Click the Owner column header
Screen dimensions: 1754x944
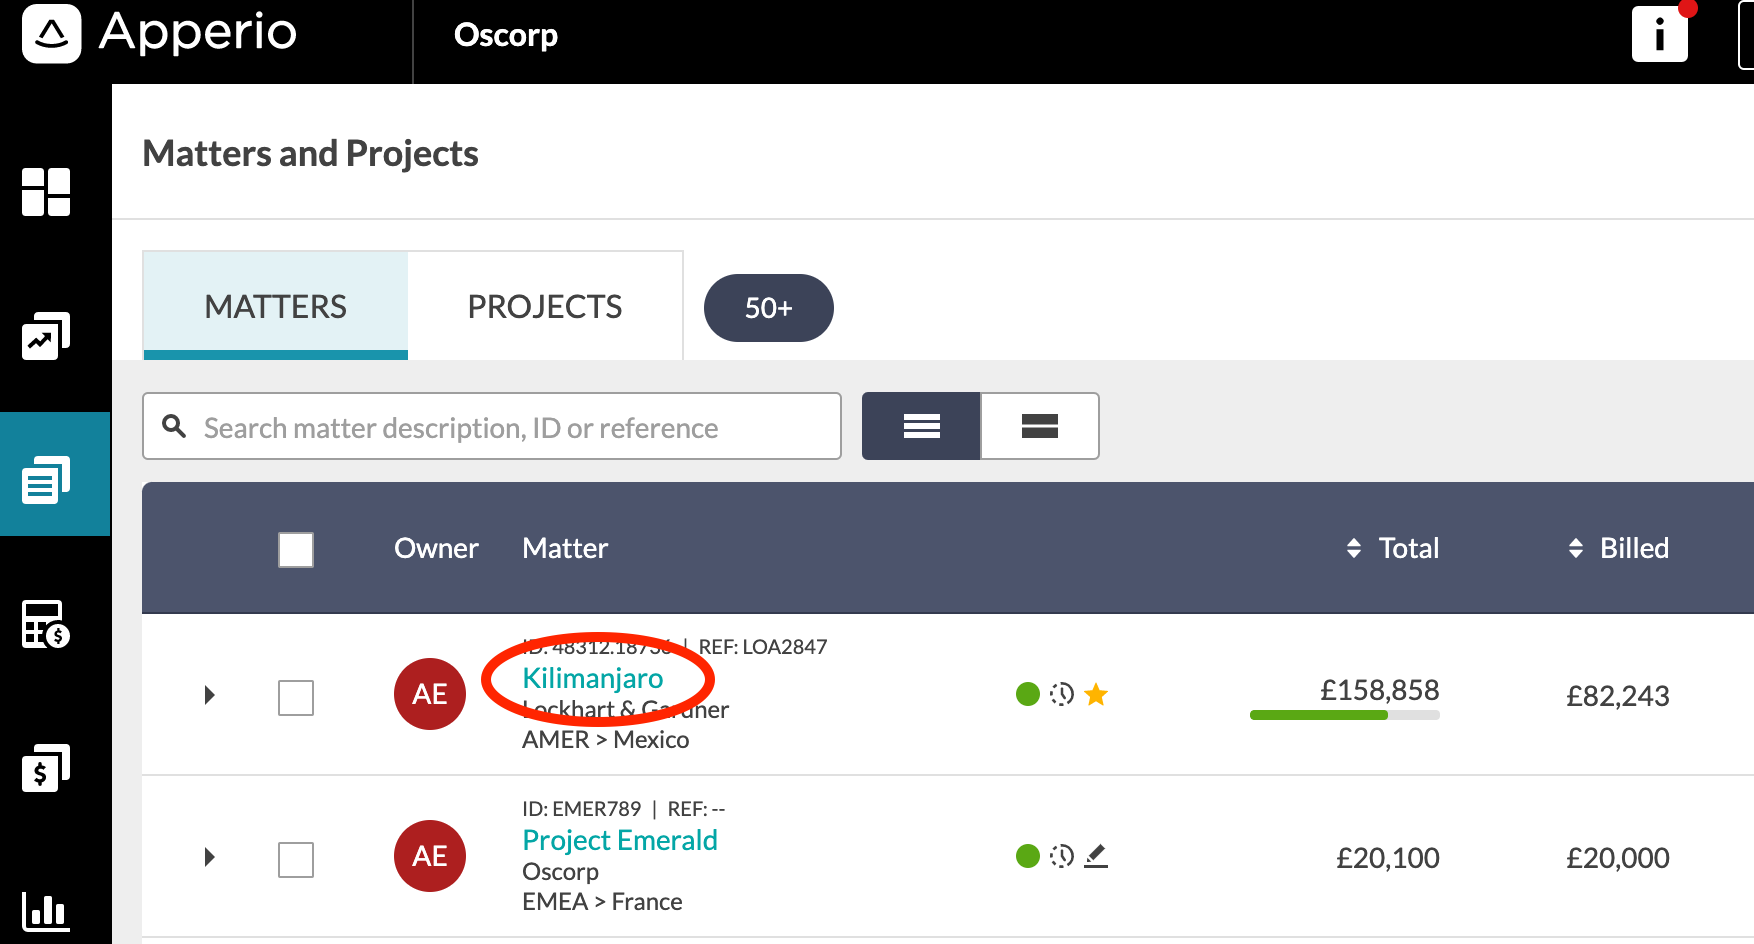pyautogui.click(x=436, y=548)
